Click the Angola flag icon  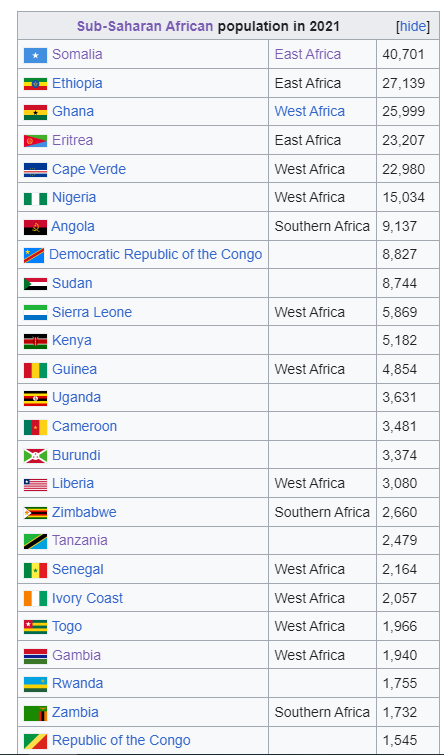tap(36, 227)
